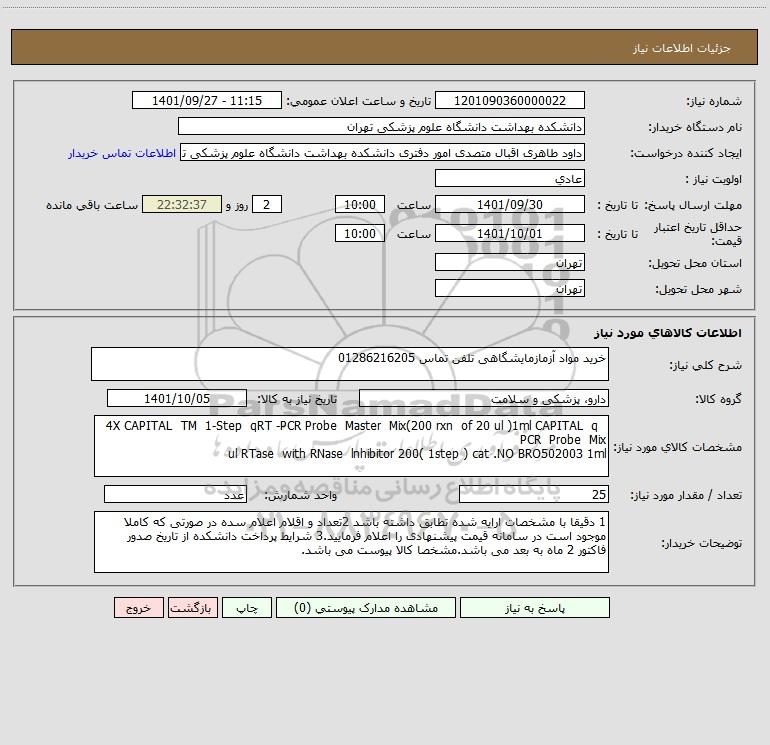Click the delivery city field تهران
Image resolution: width=770 pixels, height=745 pixels.
point(510,288)
